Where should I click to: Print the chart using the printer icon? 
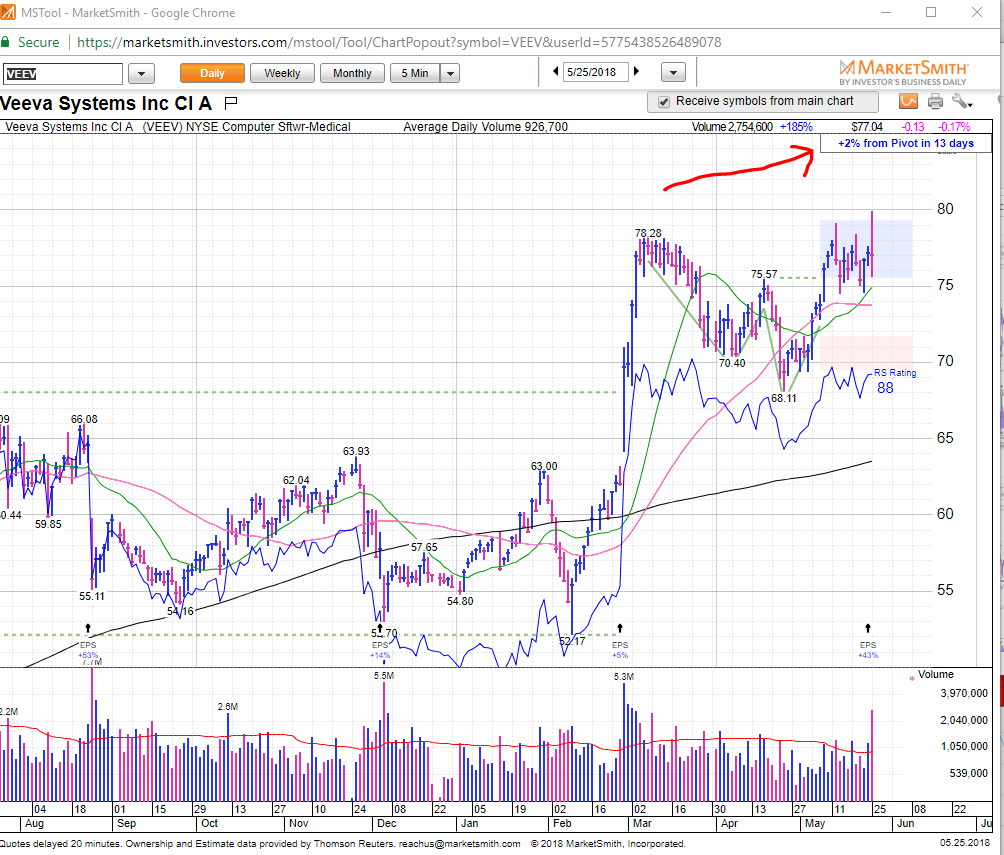point(935,101)
